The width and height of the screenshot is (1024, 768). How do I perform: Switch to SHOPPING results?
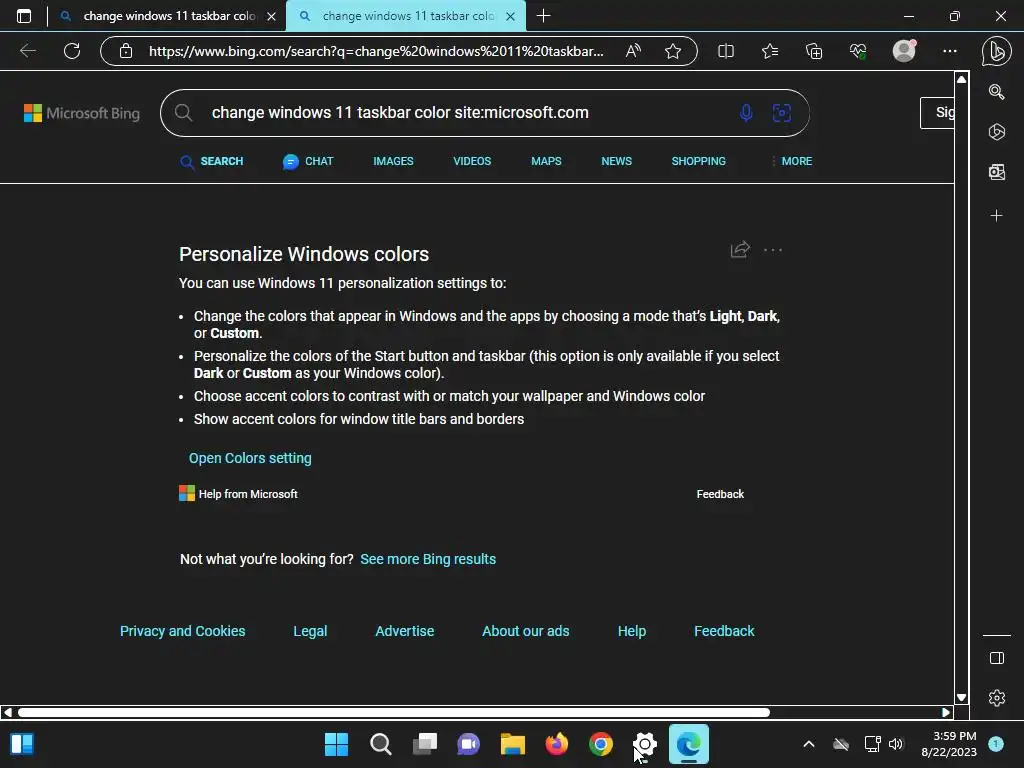(698, 161)
